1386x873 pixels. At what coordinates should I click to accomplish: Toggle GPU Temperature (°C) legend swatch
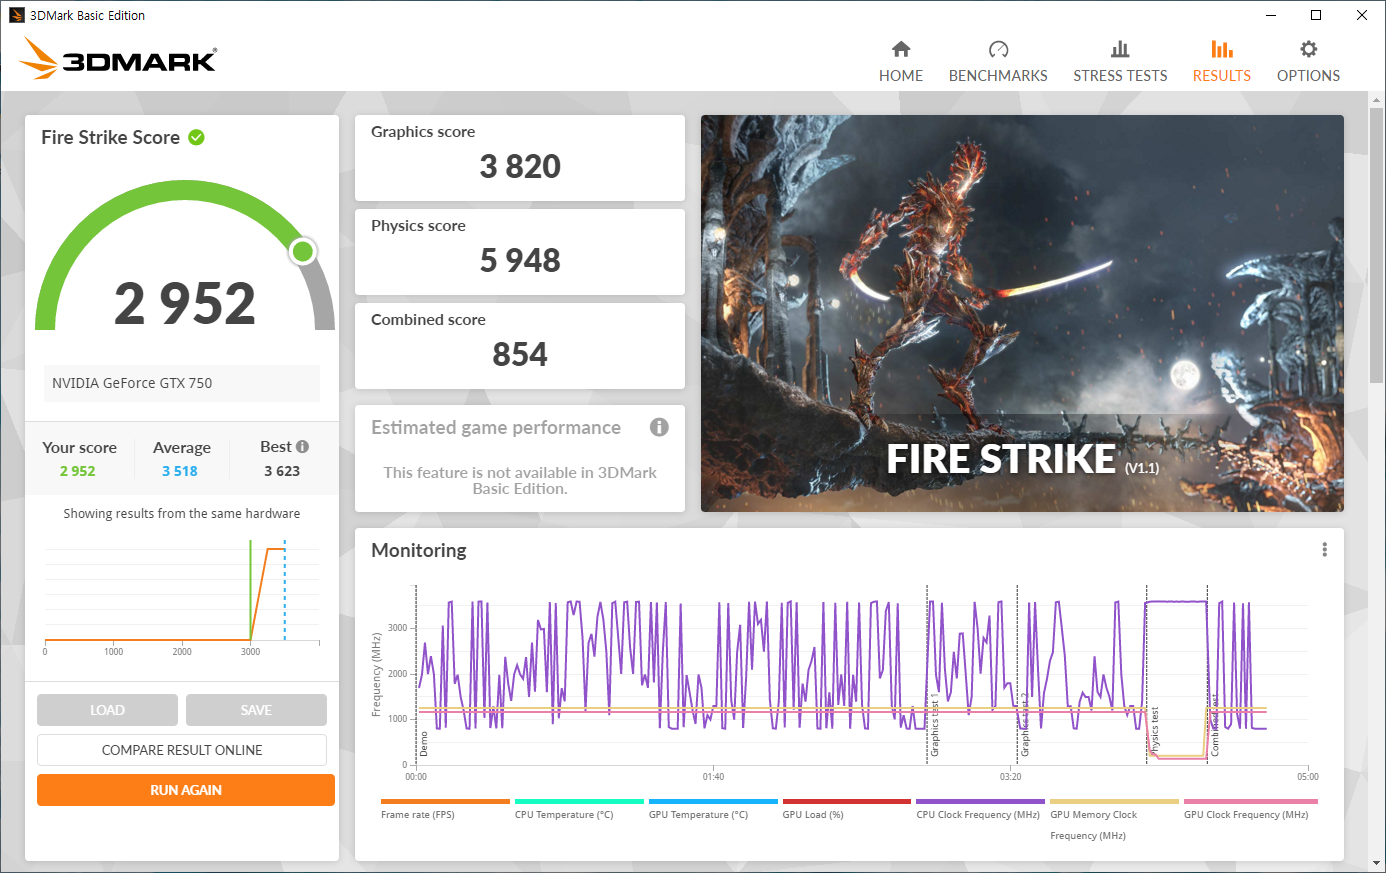(x=713, y=801)
